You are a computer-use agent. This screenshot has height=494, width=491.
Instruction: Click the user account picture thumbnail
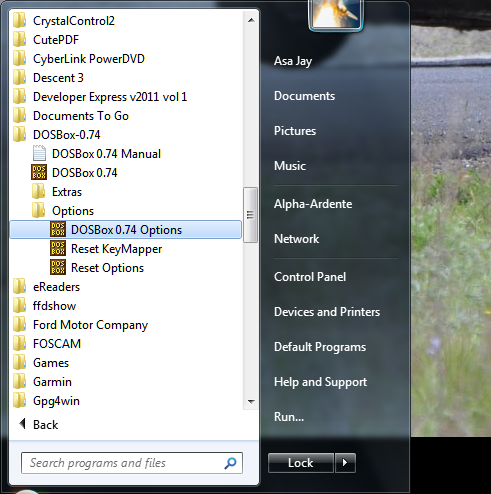click(x=336, y=15)
